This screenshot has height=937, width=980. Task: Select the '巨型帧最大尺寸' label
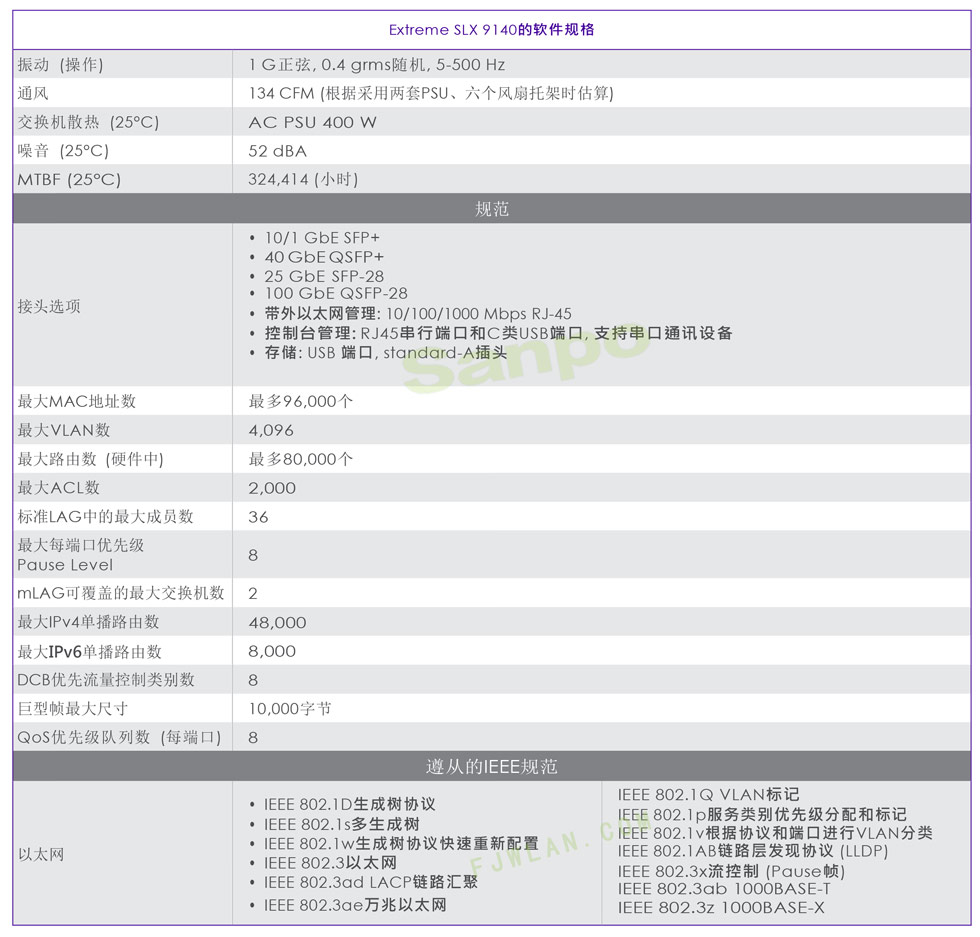coord(72,708)
